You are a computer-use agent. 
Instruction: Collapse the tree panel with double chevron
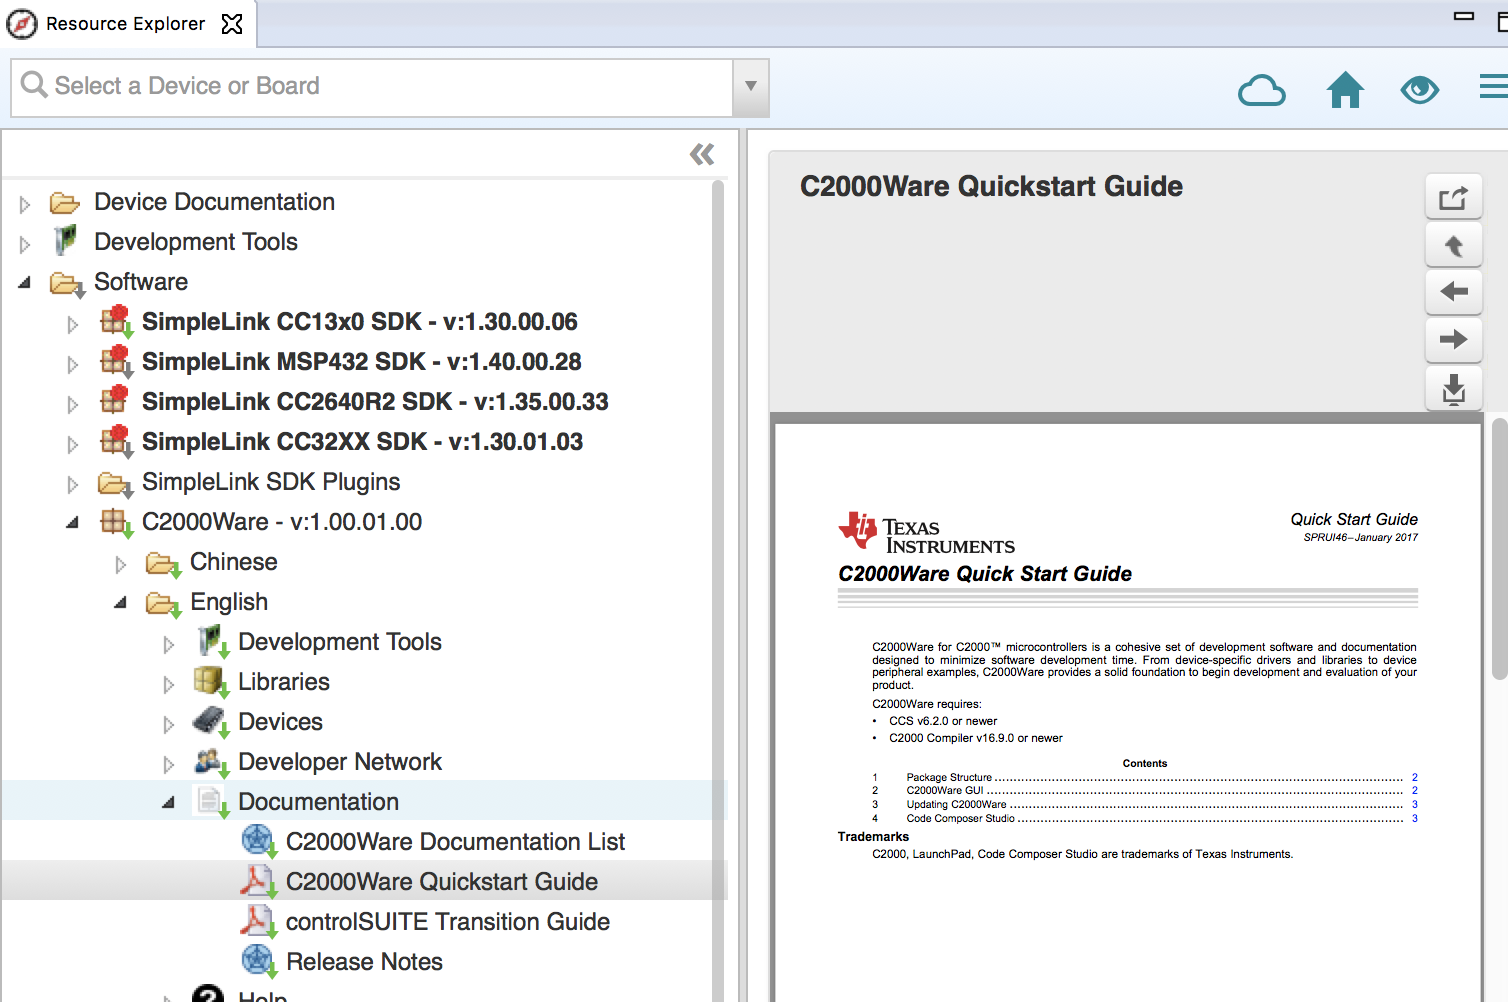702,154
